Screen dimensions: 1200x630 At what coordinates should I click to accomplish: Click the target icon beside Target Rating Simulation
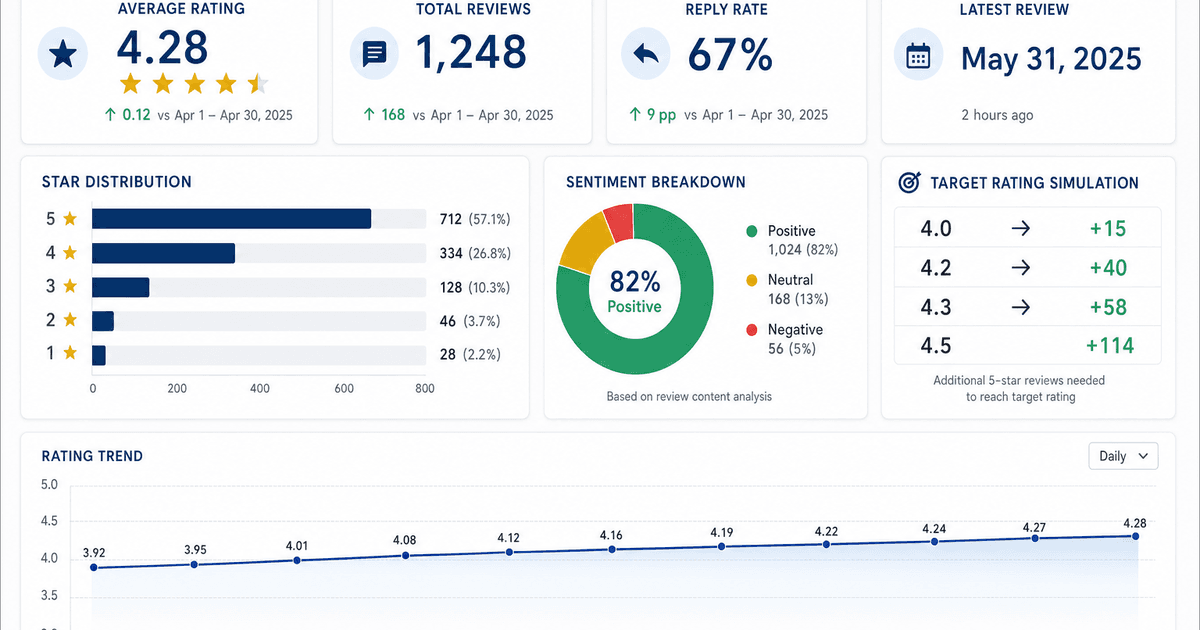coord(910,183)
